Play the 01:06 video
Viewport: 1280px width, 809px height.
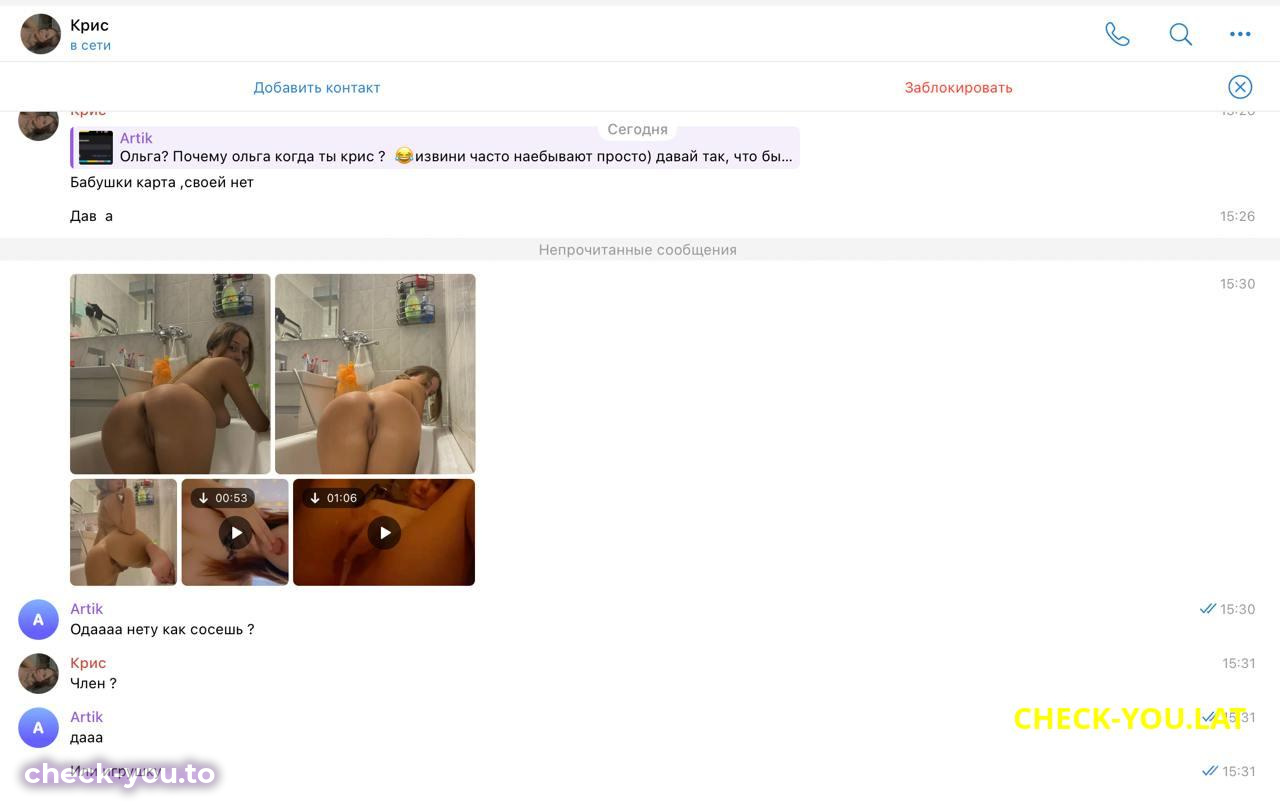[x=384, y=533]
